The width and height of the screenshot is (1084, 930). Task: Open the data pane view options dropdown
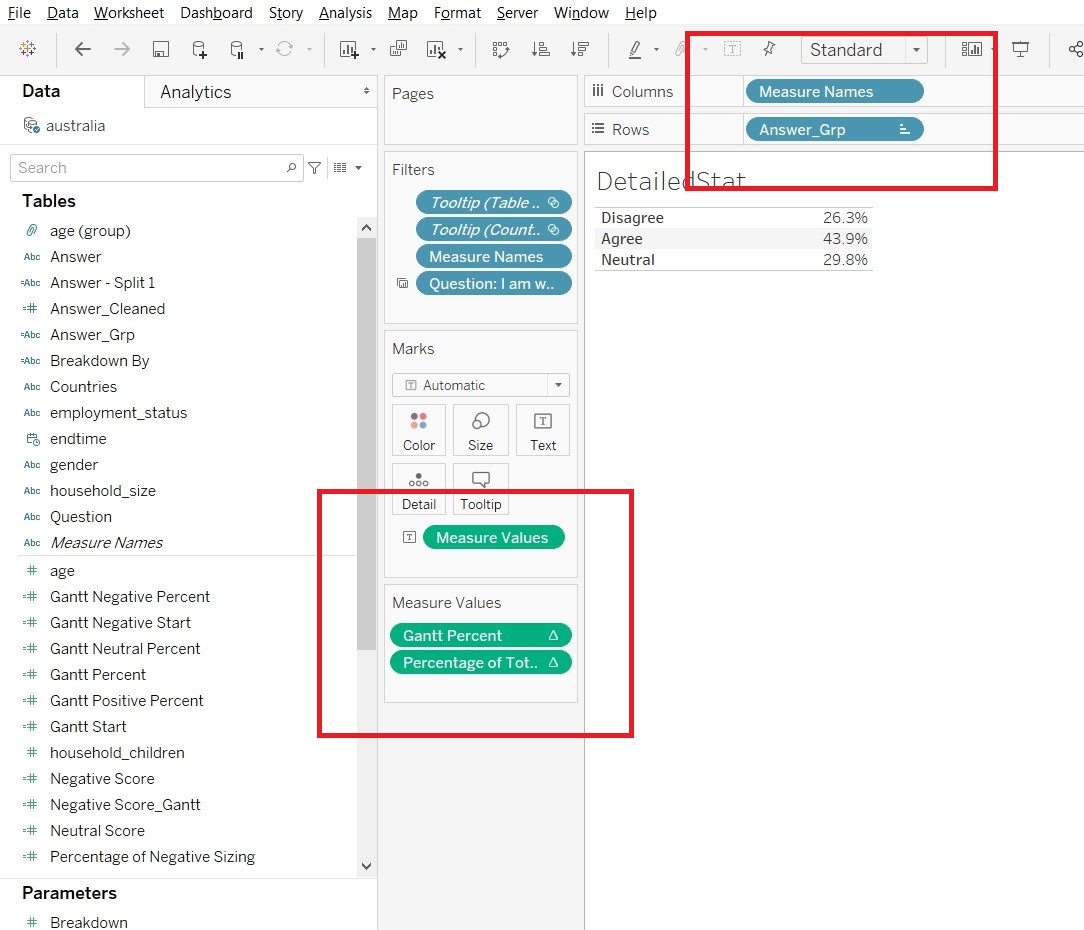[347, 168]
